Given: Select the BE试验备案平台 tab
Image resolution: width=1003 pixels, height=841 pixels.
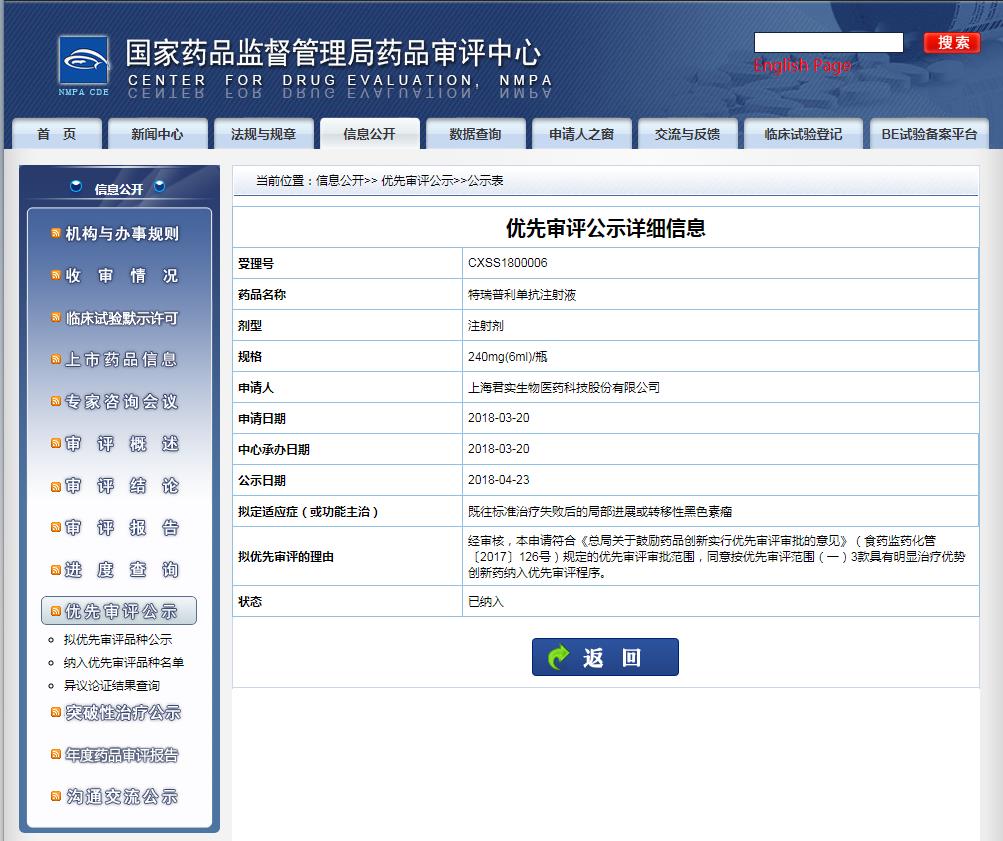Looking at the screenshot, I should [928, 134].
